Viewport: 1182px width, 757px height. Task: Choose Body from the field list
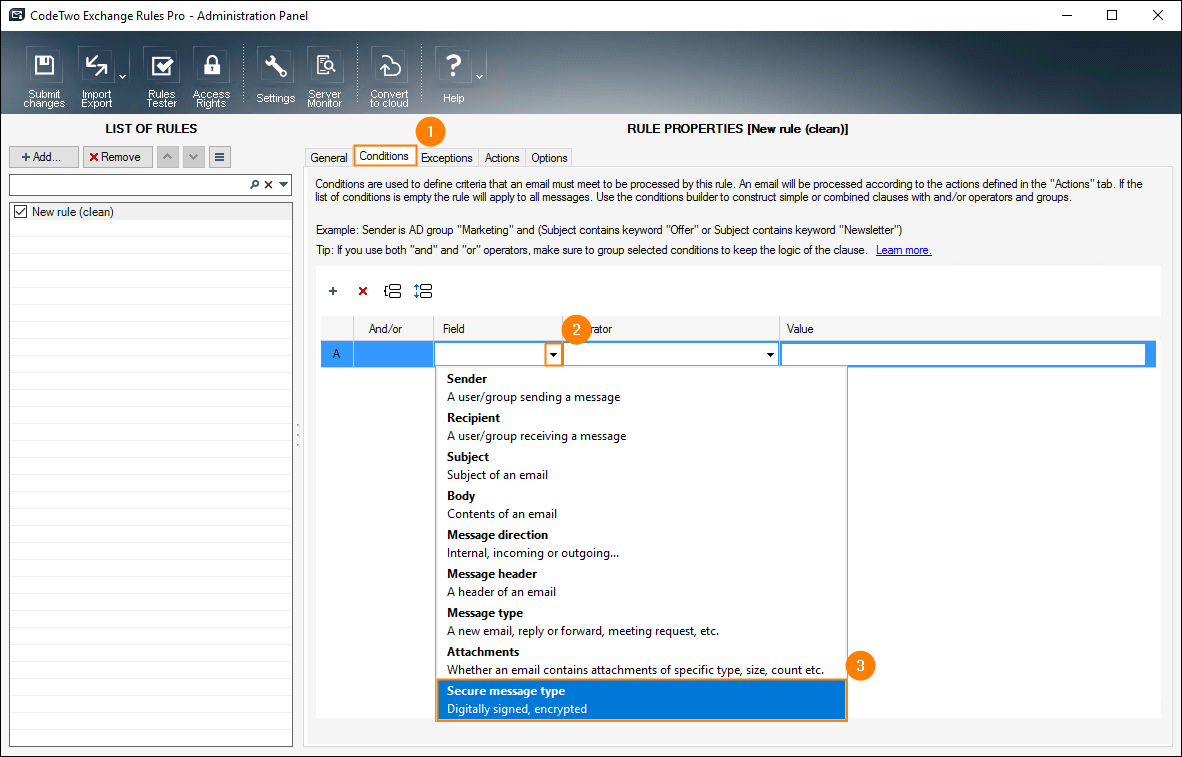642,505
